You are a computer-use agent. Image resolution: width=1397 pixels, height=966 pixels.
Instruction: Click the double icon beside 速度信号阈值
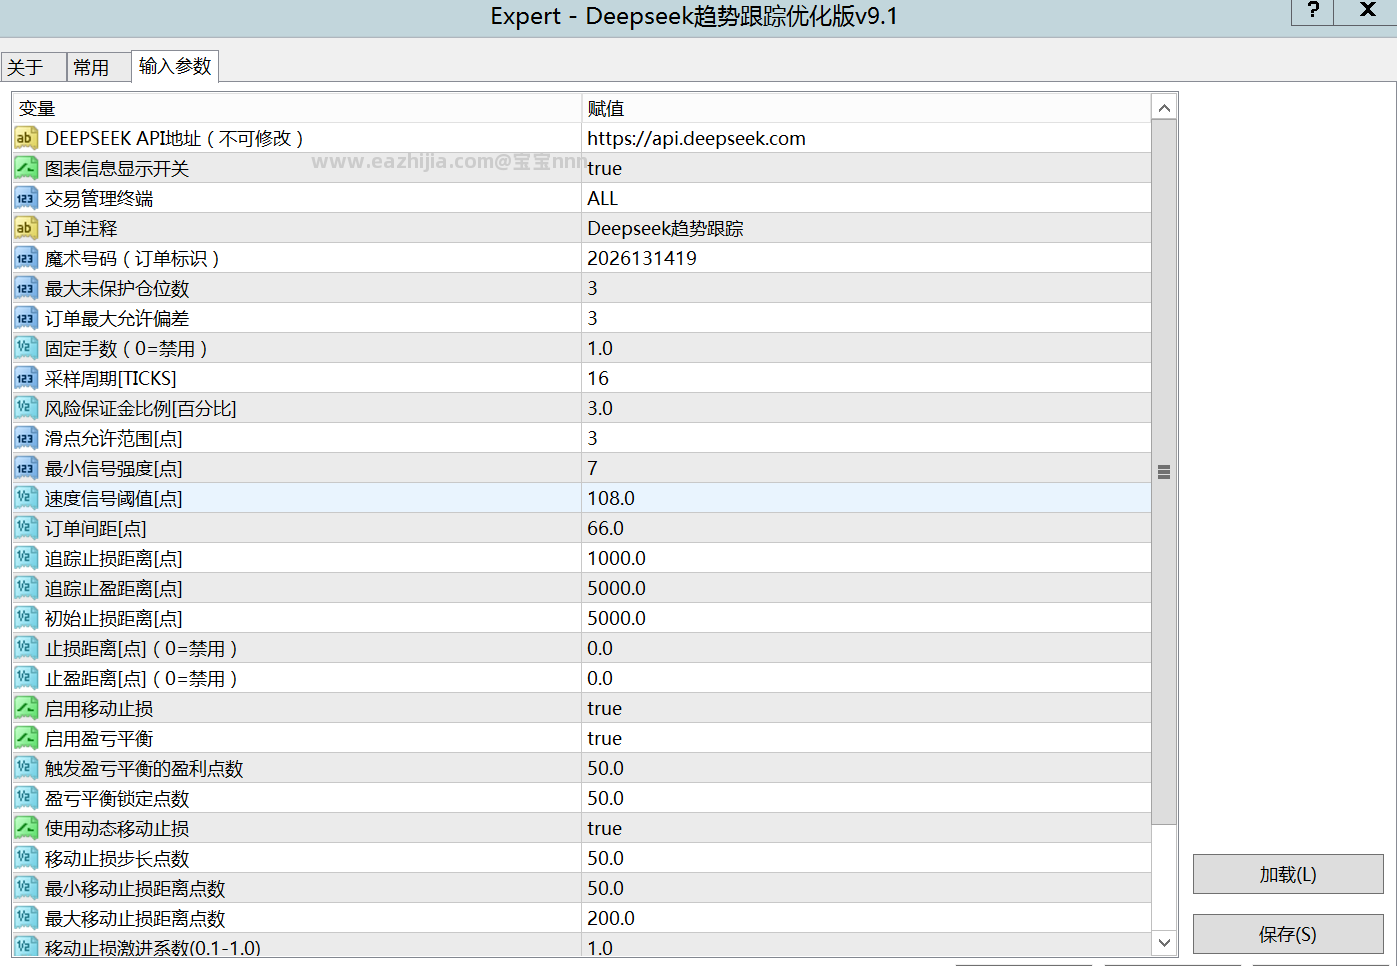(x=26, y=498)
